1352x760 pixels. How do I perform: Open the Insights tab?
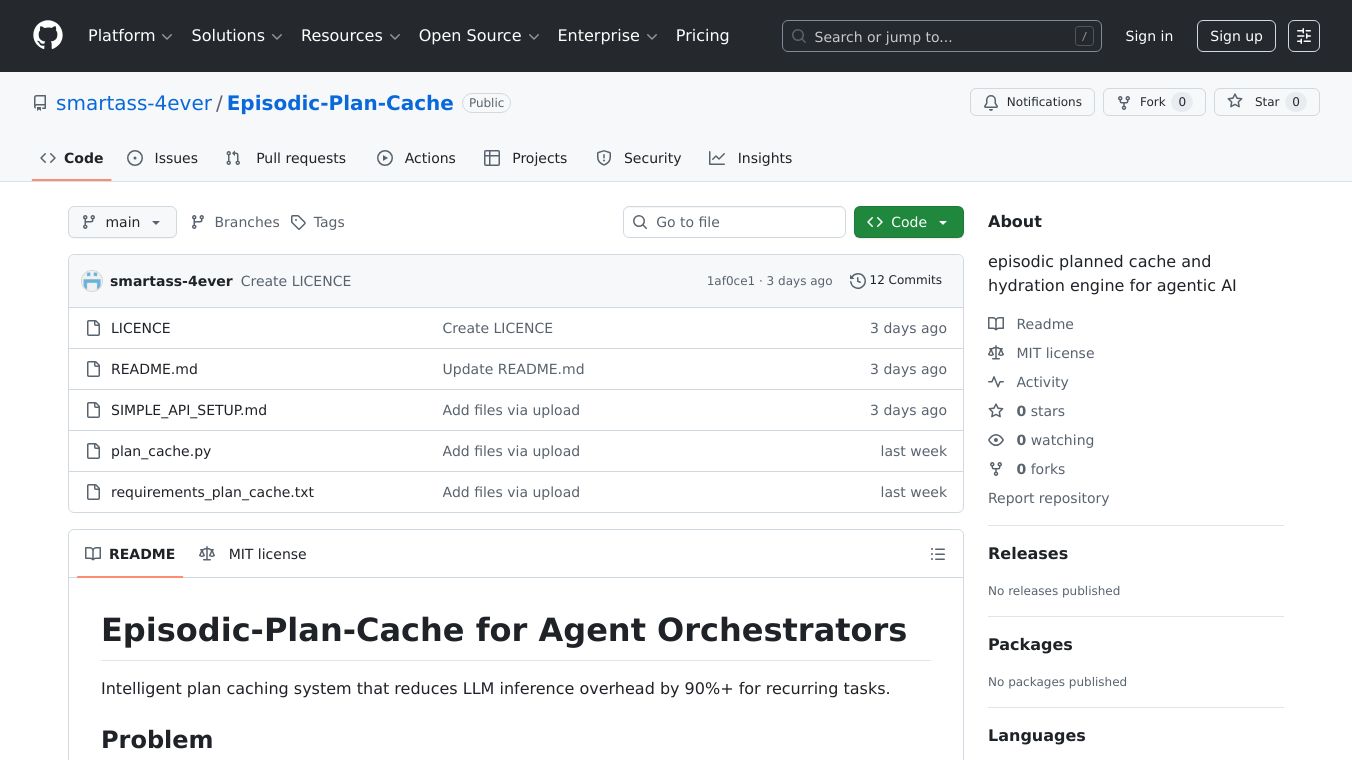click(x=751, y=158)
